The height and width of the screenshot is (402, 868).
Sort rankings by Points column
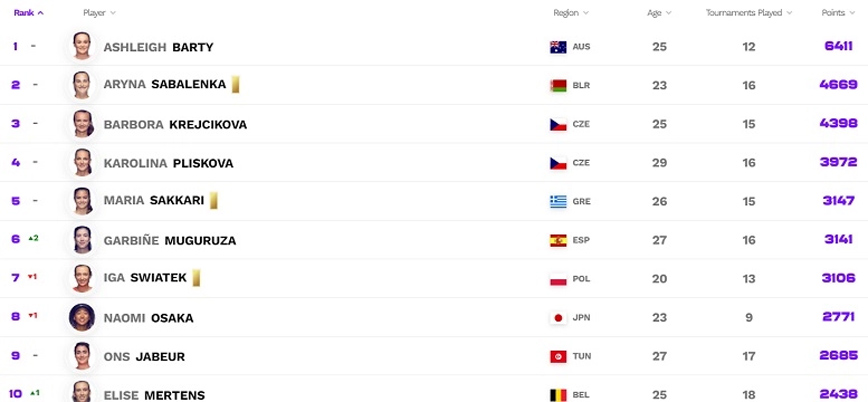tap(837, 13)
